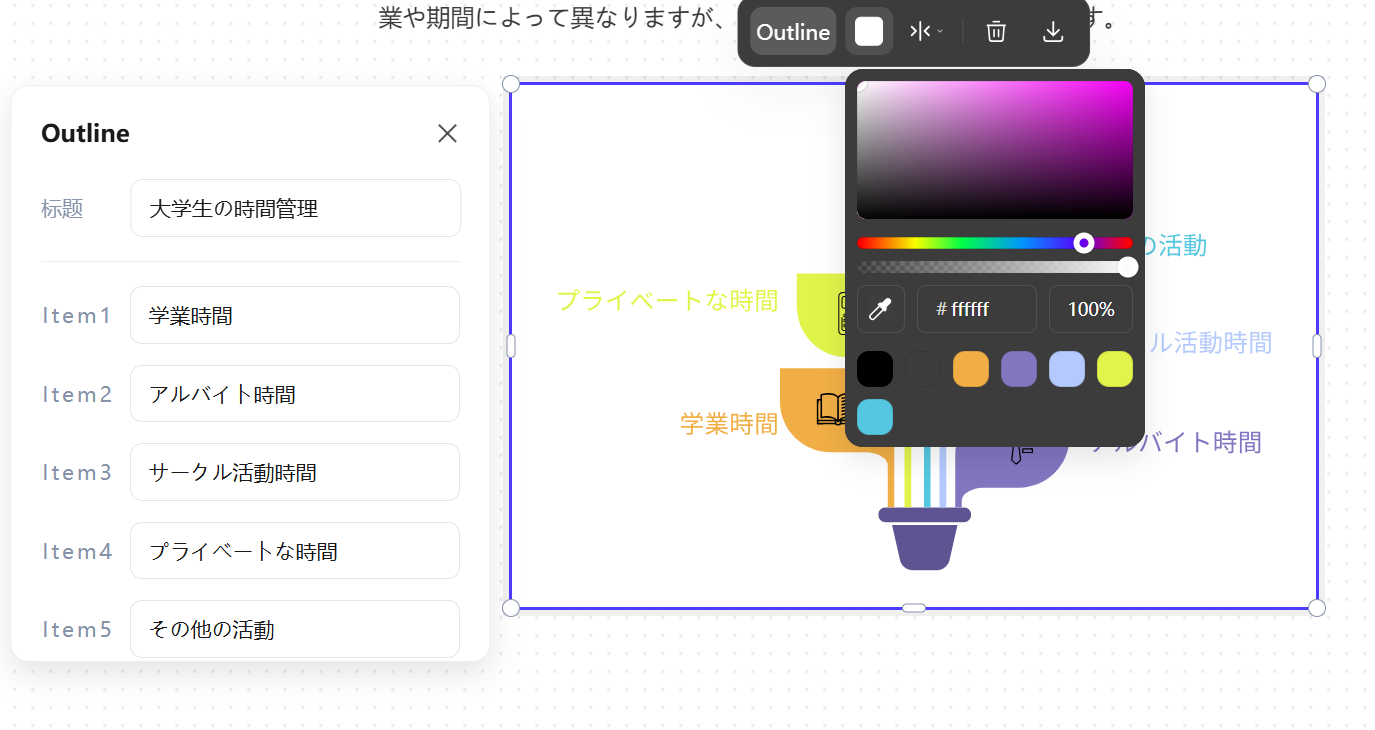Click the download icon in toolbar
Image resolution: width=1375 pixels, height=730 pixels.
pos(1053,32)
